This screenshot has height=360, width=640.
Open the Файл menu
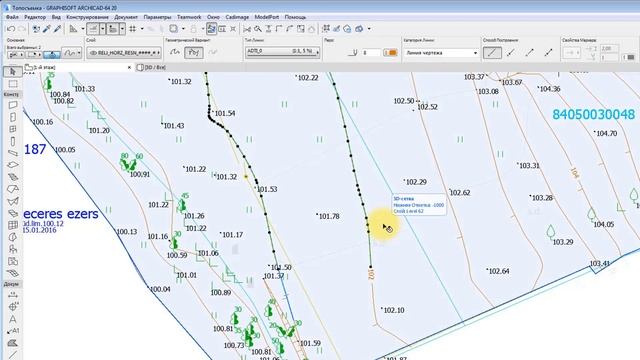[12, 17]
